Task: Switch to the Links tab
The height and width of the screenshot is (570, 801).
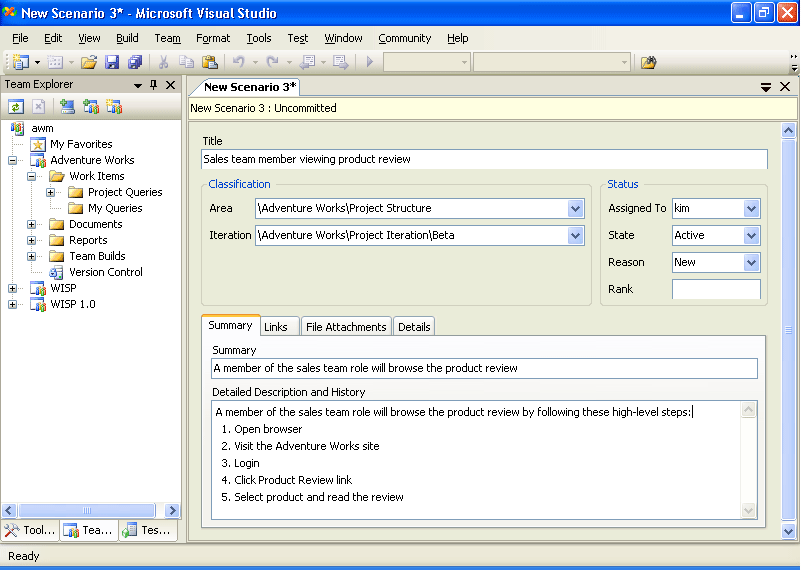Action: 276,327
